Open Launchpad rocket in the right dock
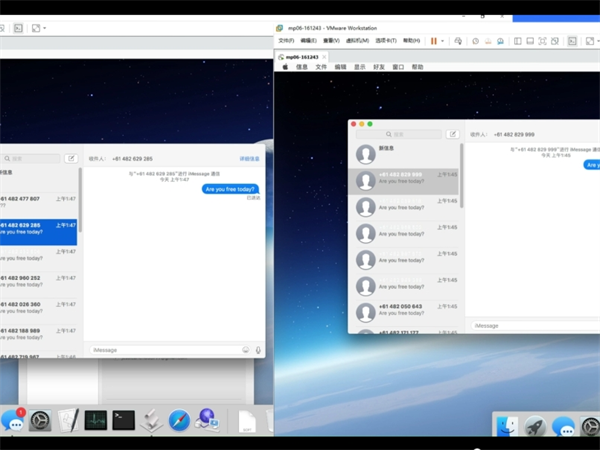Viewport: 600px width, 450px height. (x=536, y=428)
